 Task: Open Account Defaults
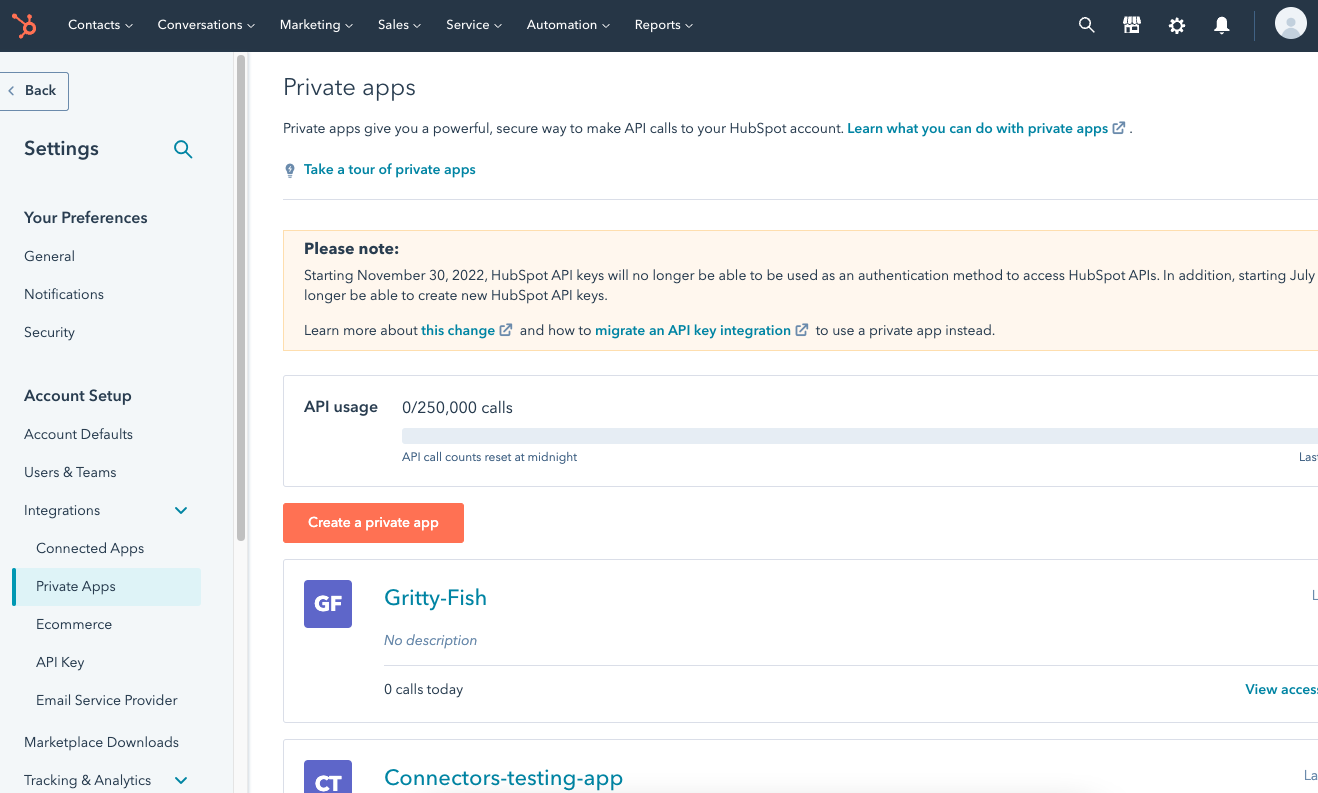78,434
